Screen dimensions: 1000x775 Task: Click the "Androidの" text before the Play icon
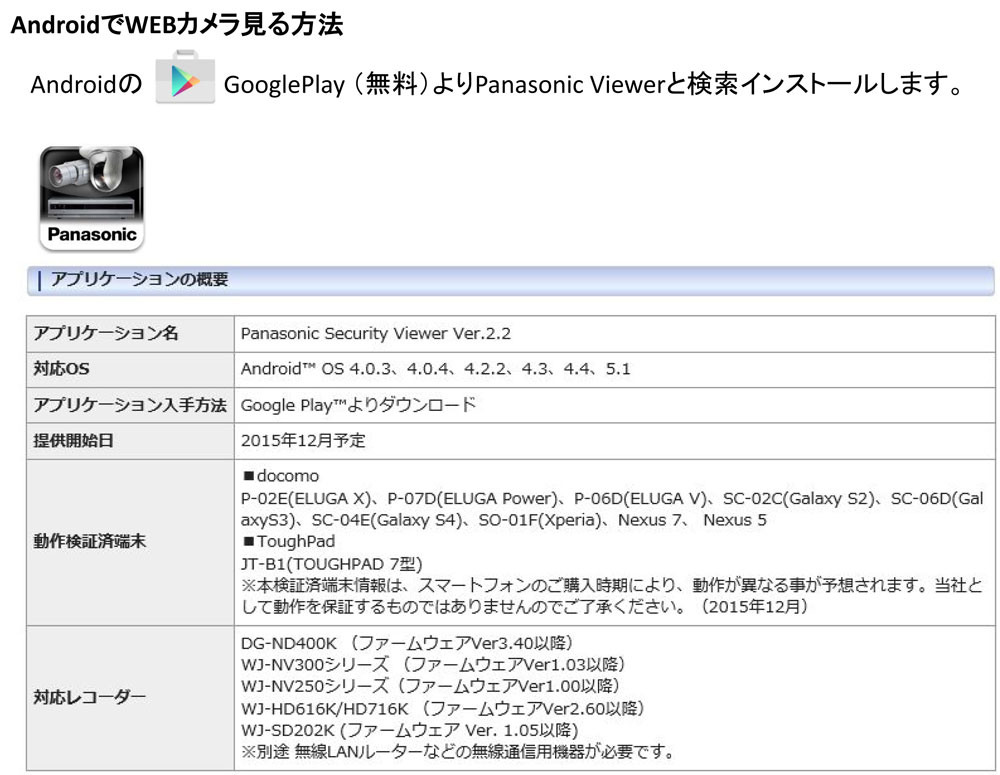tap(86, 84)
